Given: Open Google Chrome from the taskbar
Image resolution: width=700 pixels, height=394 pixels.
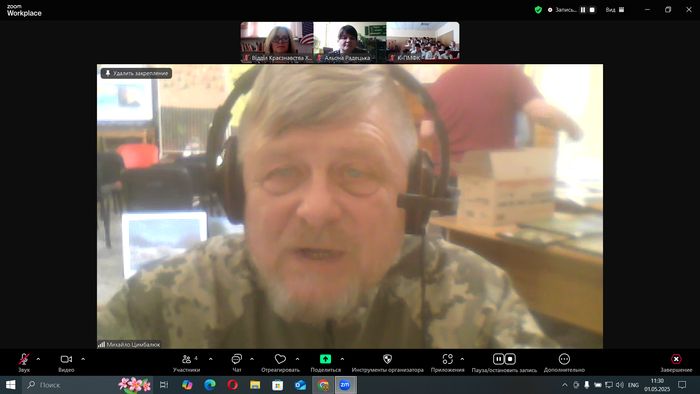Looking at the screenshot, I should 323,385.
